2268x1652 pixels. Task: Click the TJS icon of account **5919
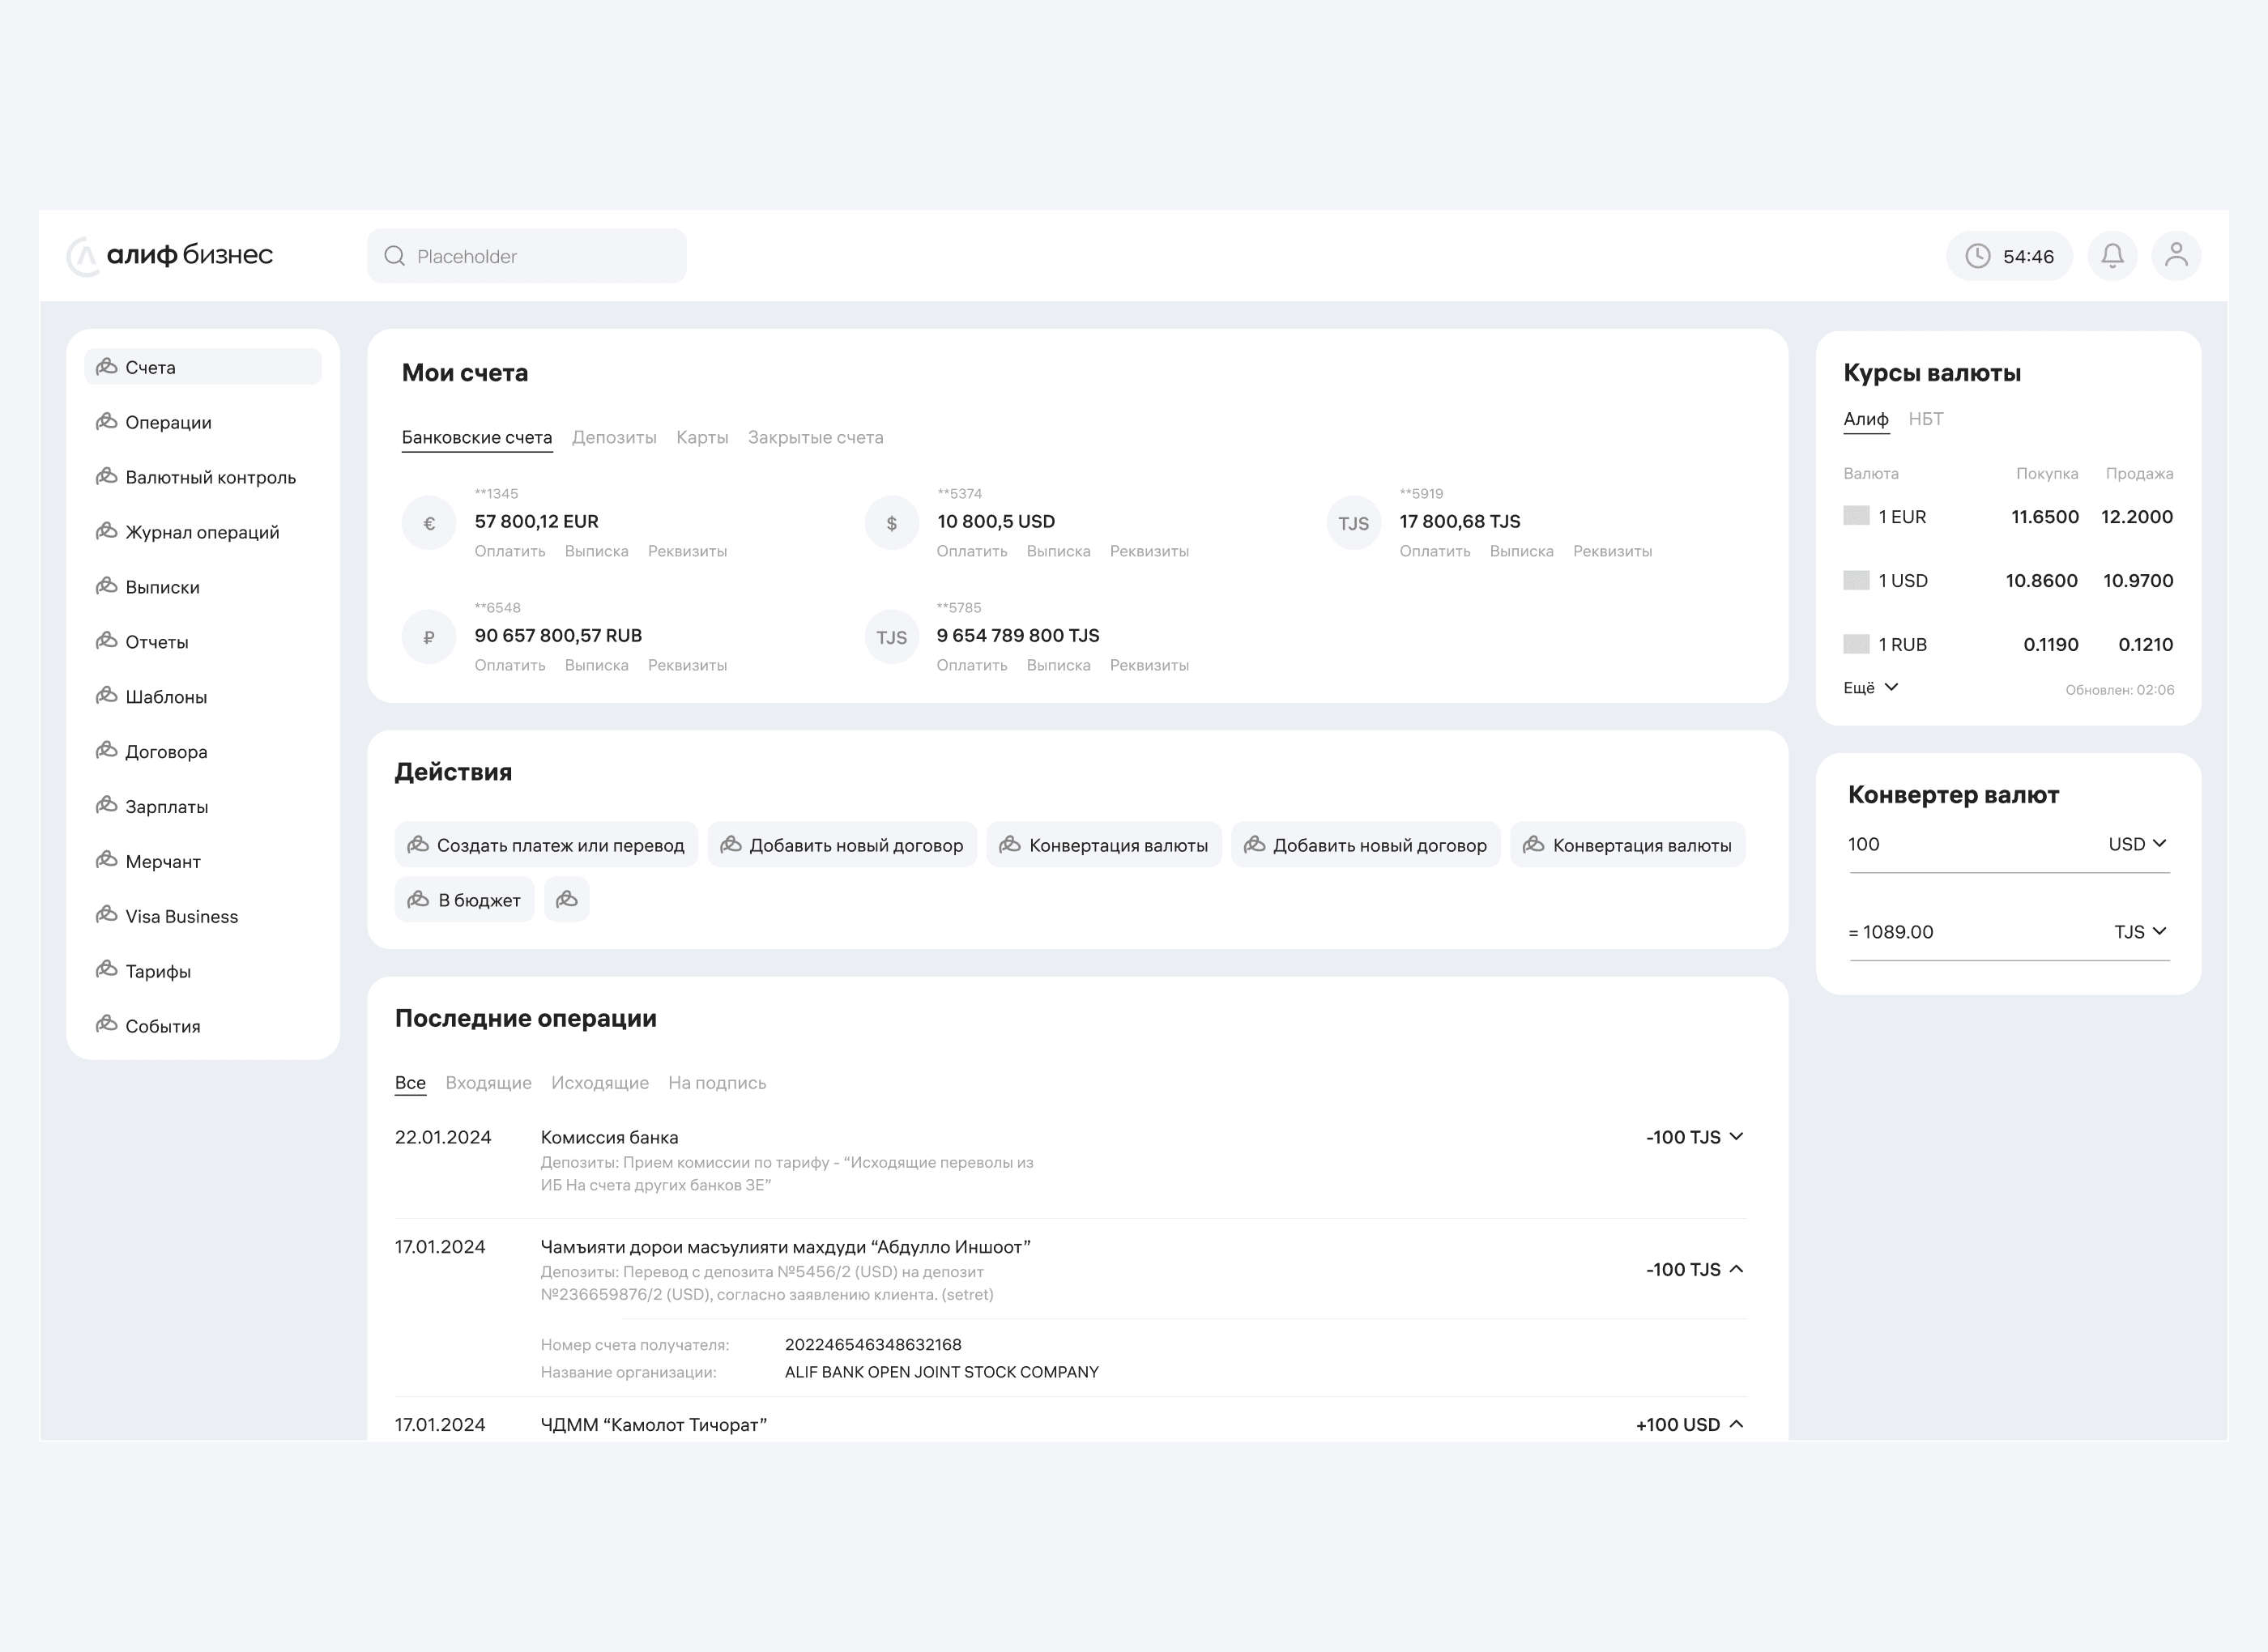point(1353,523)
